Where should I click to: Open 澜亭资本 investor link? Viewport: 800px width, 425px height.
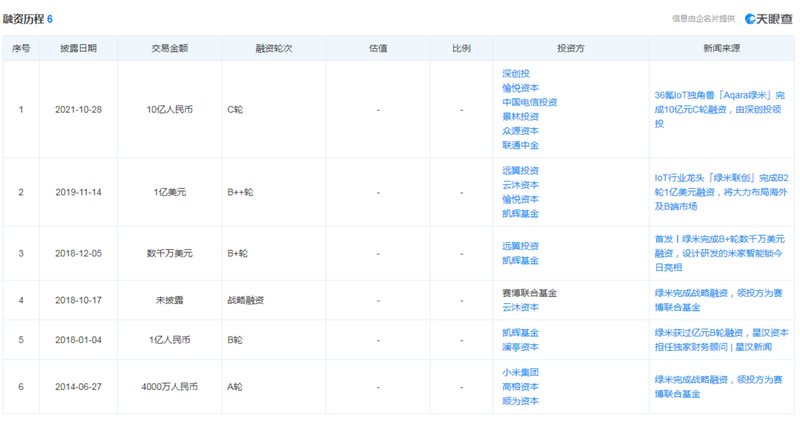click(x=520, y=347)
